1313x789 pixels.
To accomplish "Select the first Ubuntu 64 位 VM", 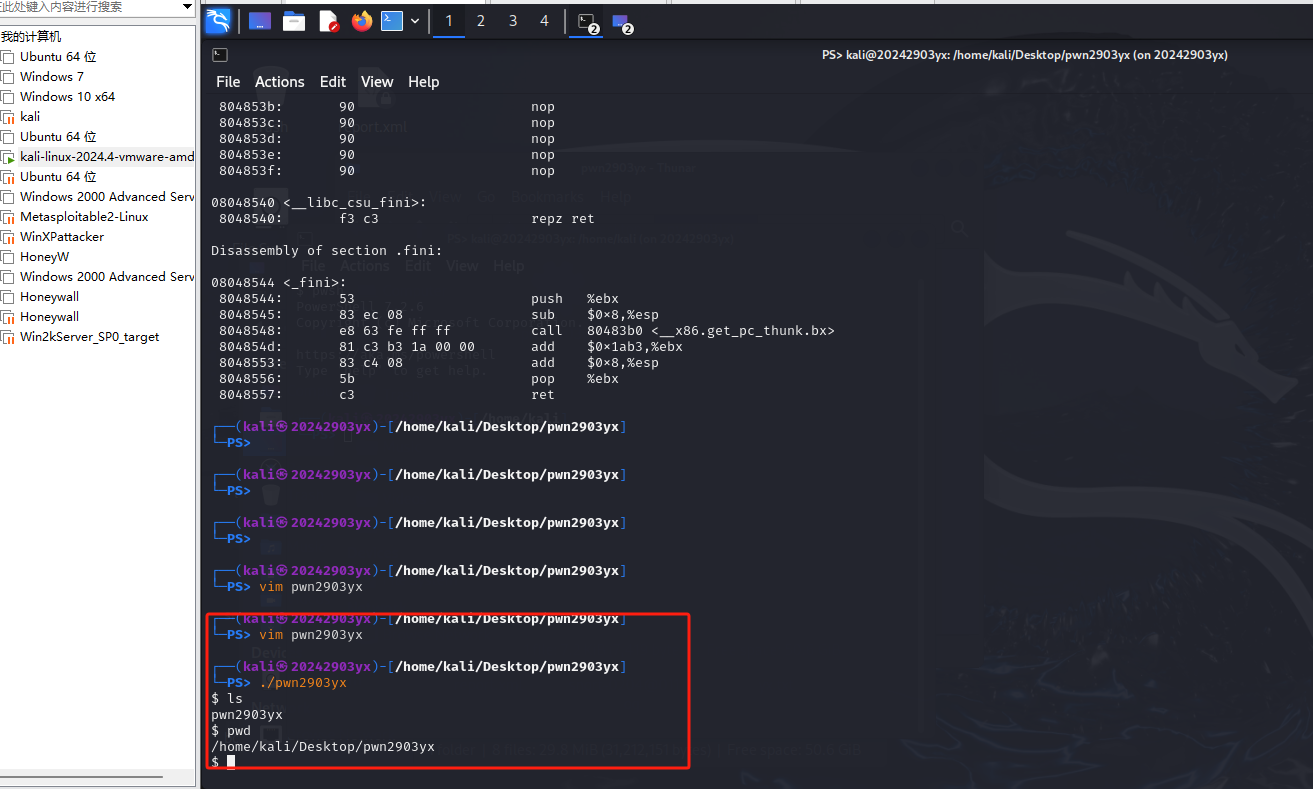I will point(58,57).
